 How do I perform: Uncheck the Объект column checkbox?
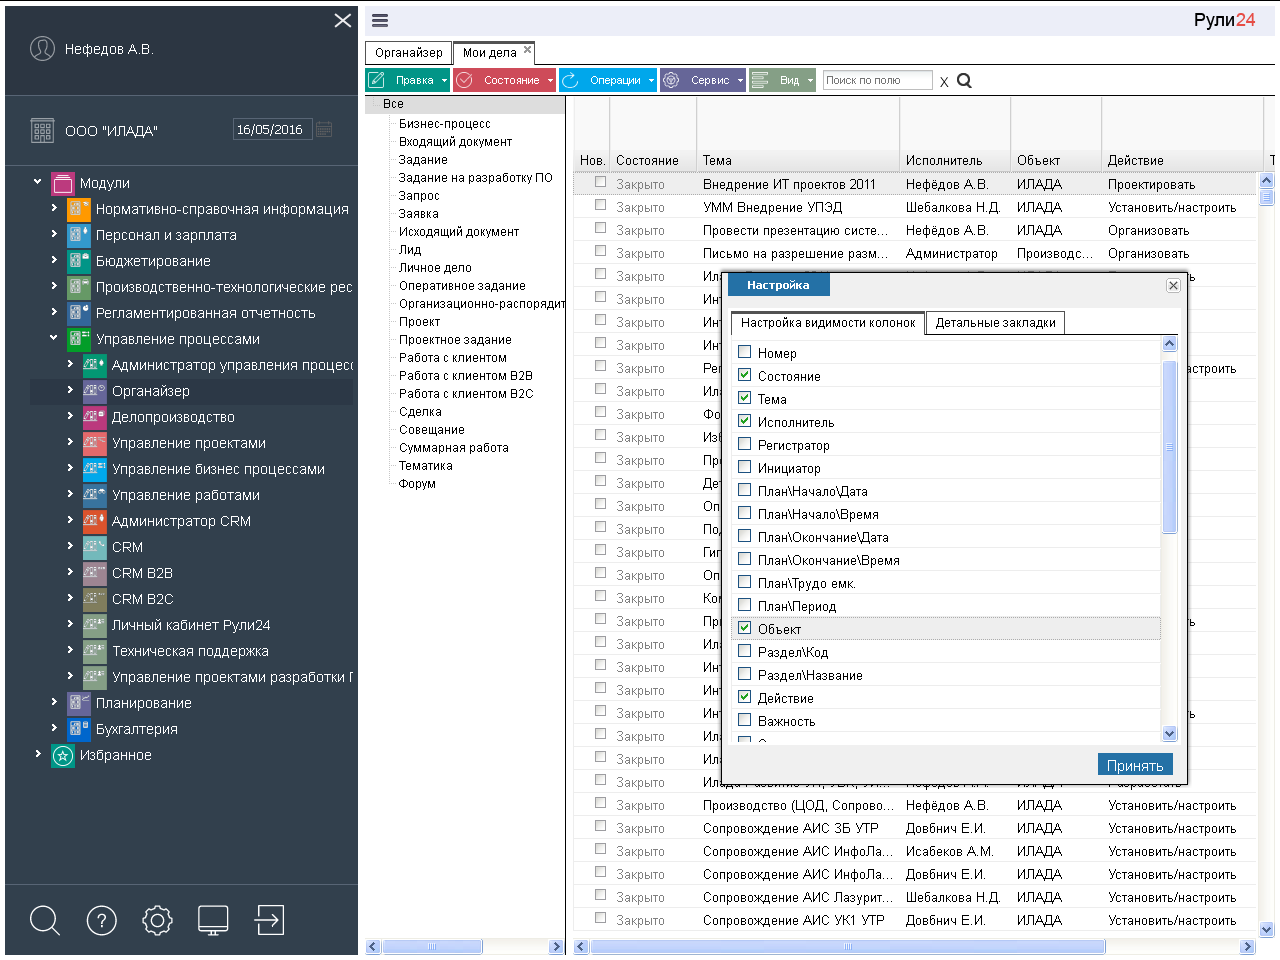click(x=744, y=628)
